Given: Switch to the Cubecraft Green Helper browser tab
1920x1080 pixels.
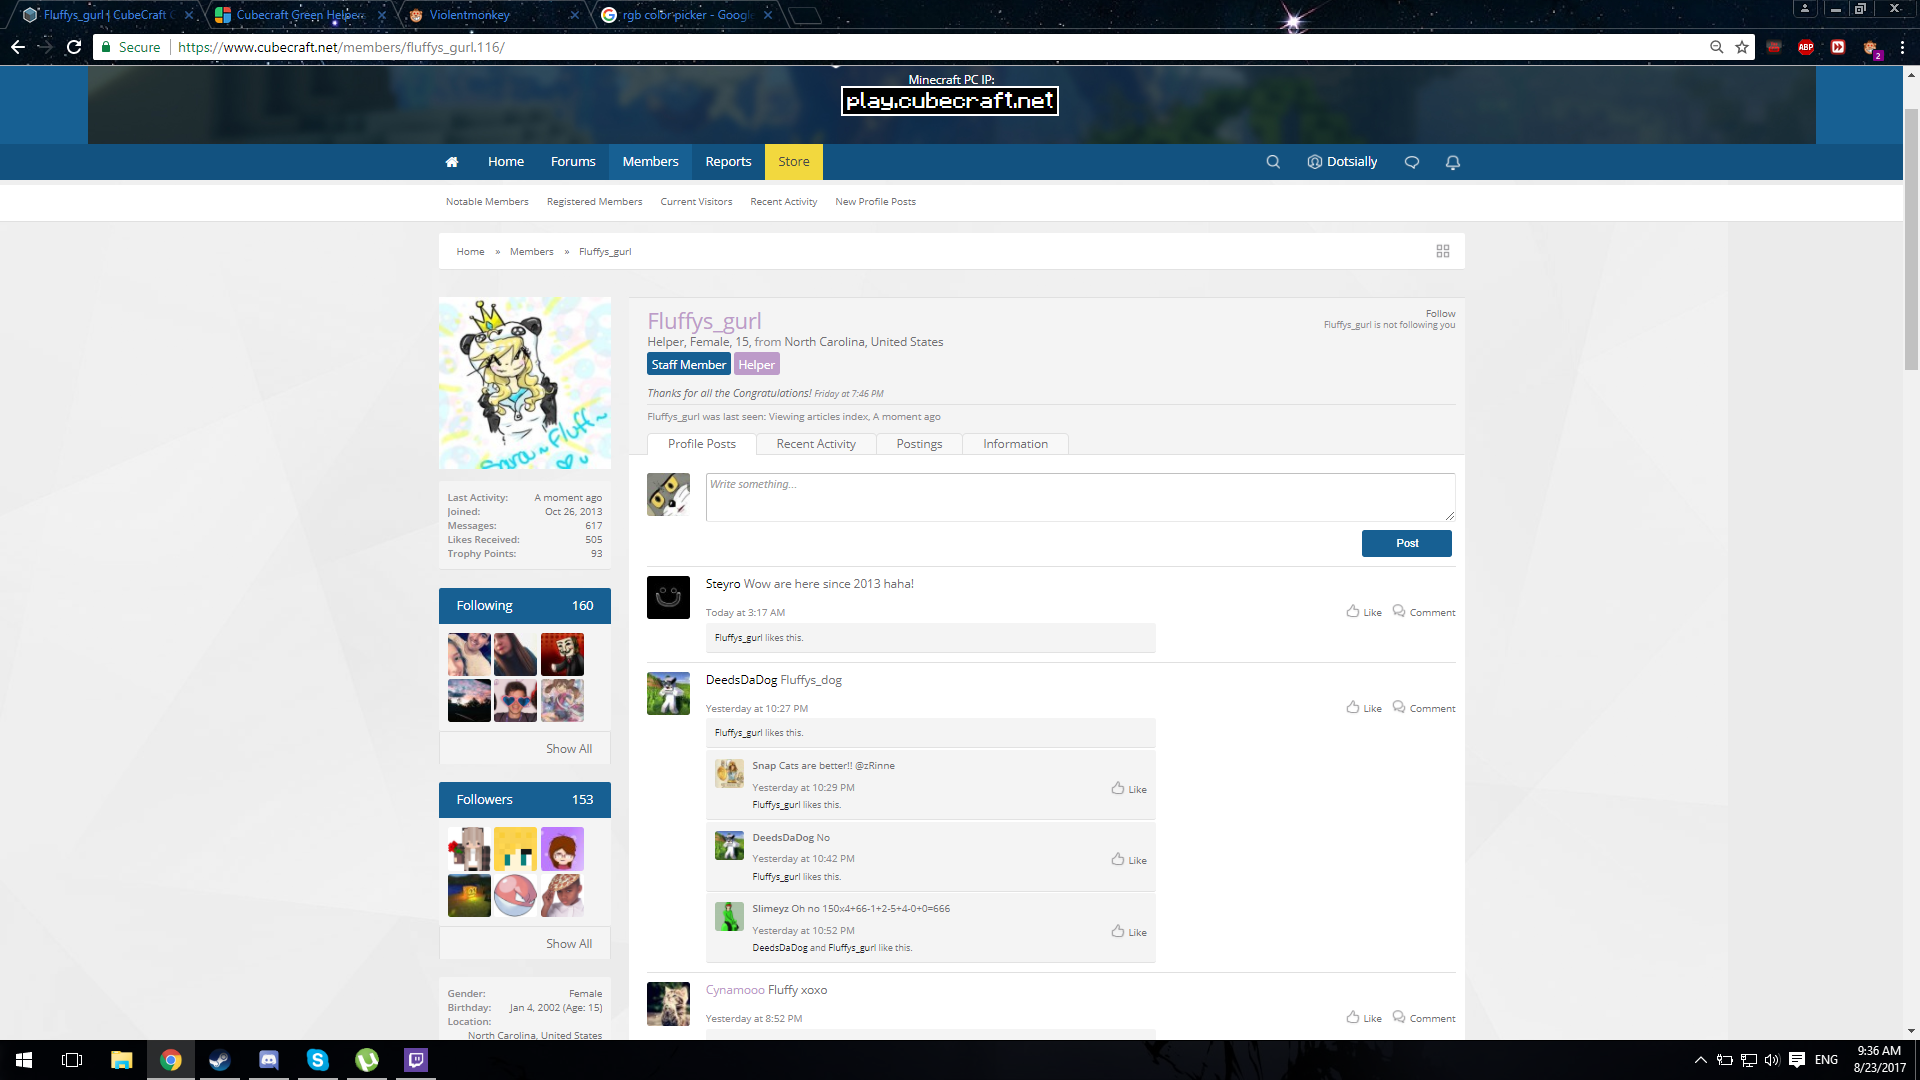Looking at the screenshot, I should click(x=301, y=15).
